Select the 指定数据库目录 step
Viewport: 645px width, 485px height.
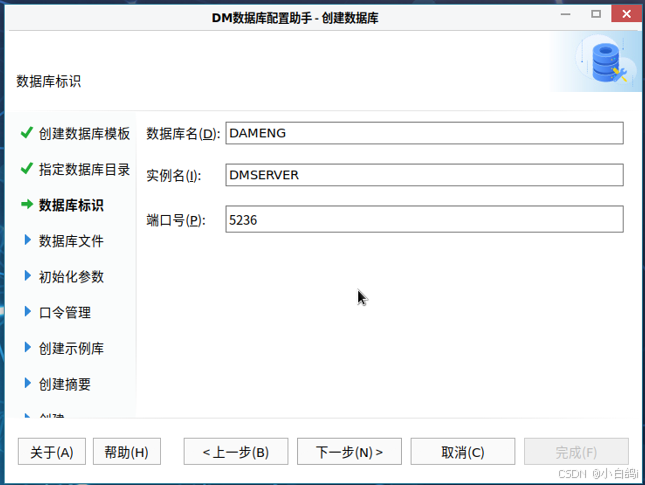tap(84, 169)
